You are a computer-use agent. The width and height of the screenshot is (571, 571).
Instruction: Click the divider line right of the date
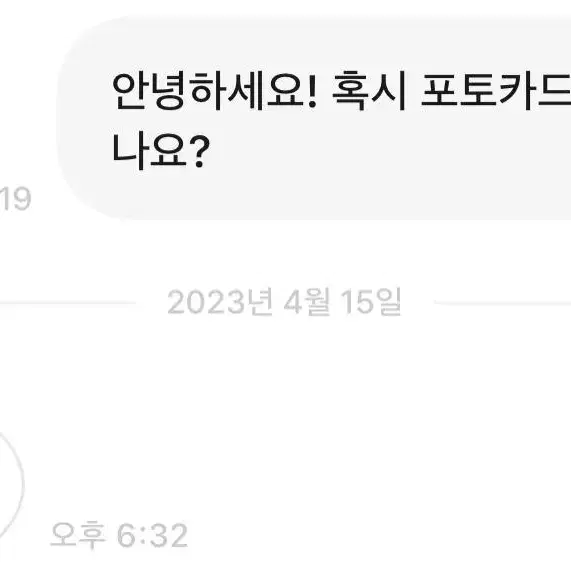503,303
